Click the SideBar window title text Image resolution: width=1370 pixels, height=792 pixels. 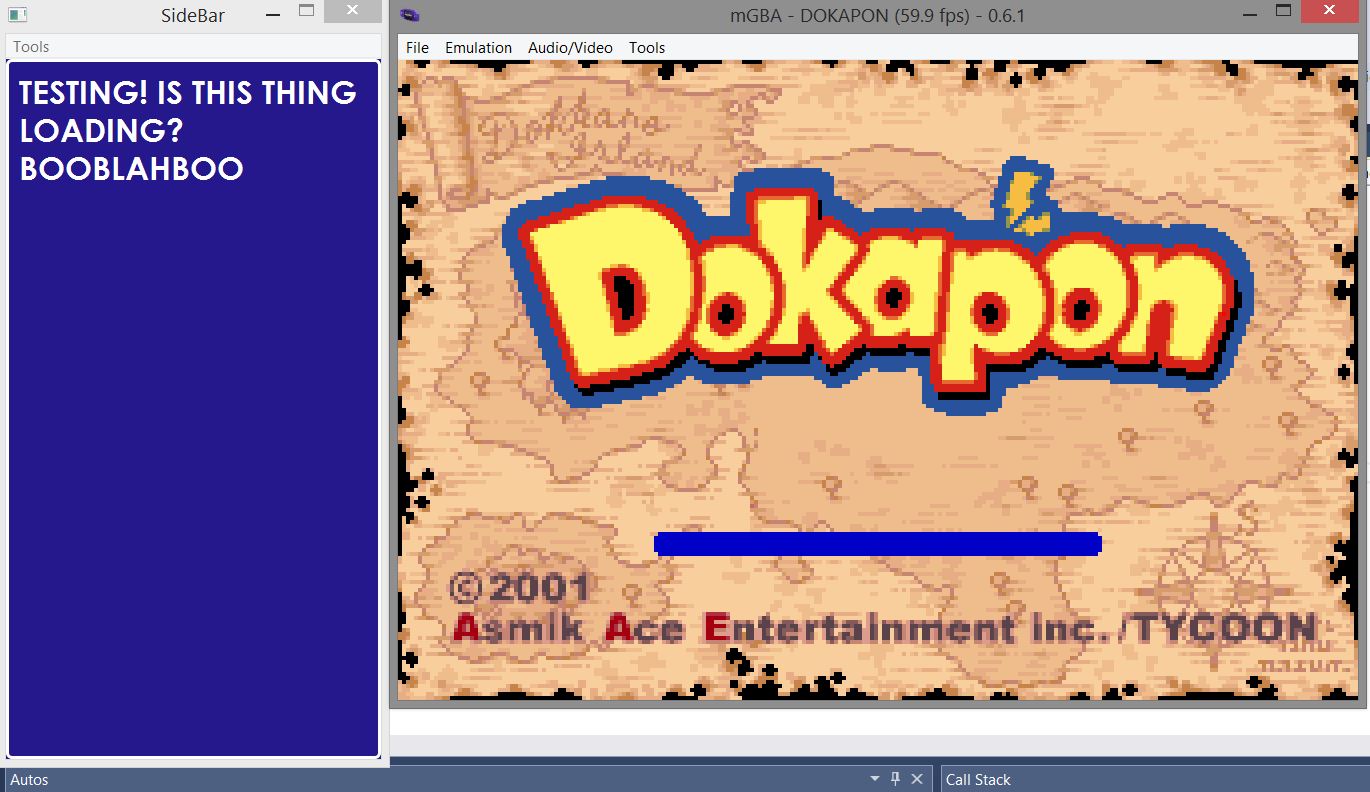[x=193, y=15]
